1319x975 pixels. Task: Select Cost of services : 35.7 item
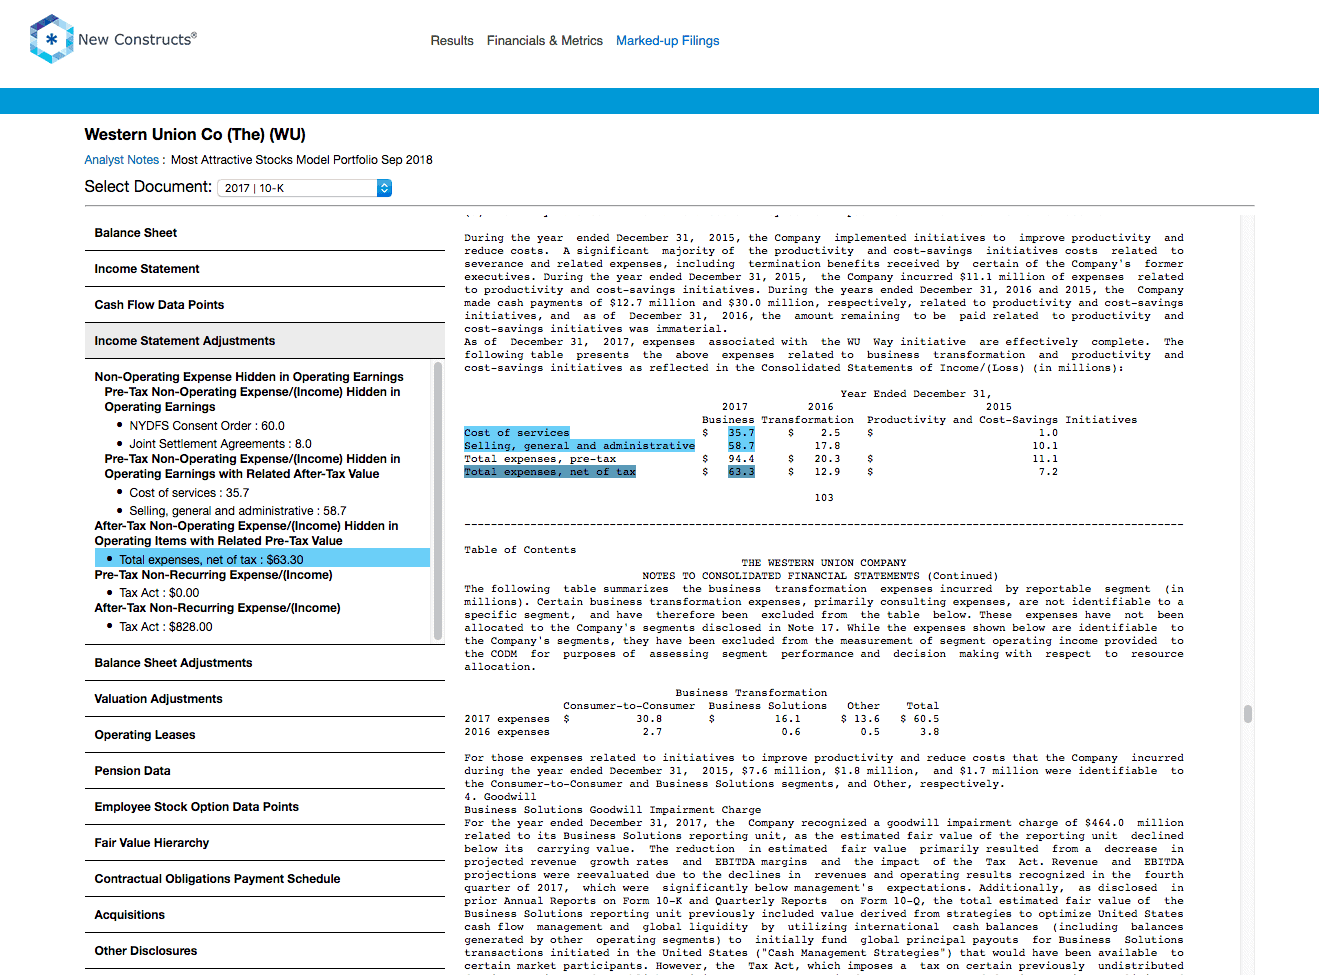pyautogui.click(x=189, y=493)
